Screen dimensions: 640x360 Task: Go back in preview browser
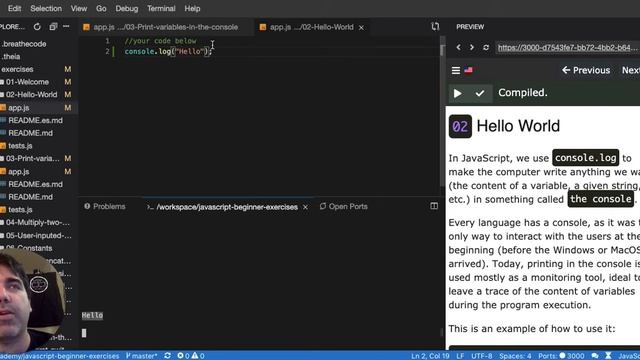click(x=458, y=47)
